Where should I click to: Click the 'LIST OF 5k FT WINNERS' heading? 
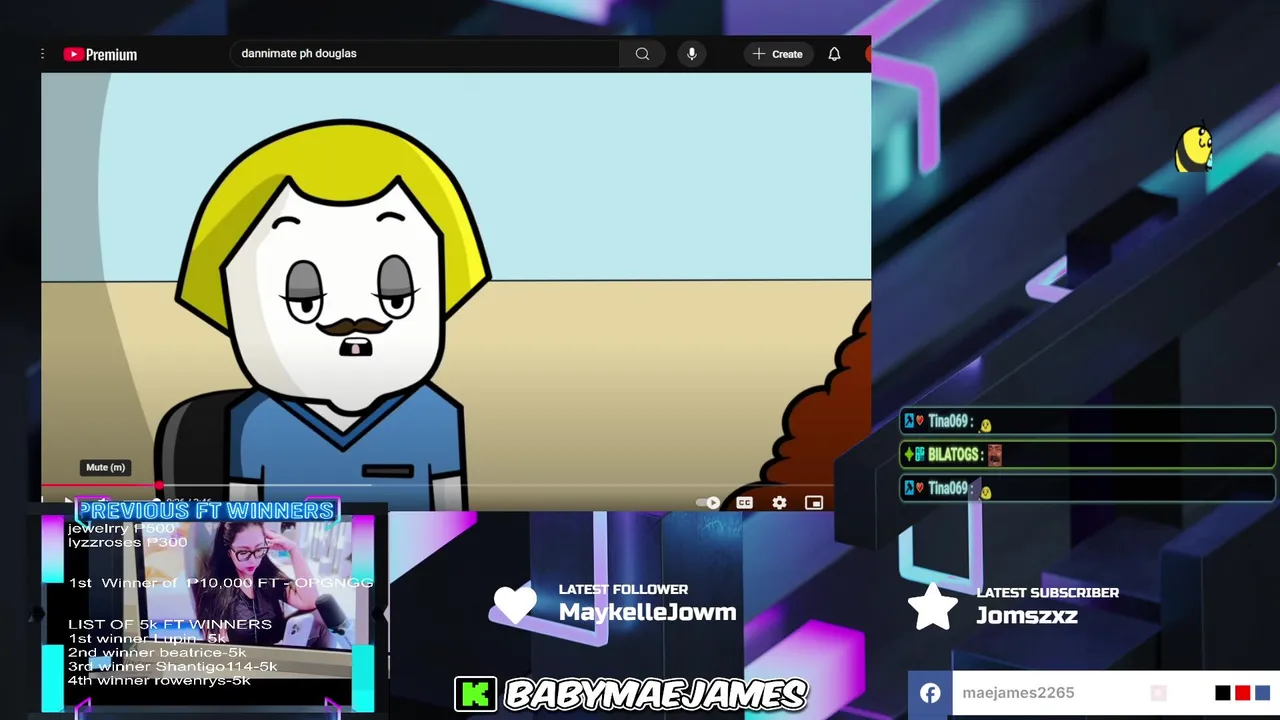pos(170,624)
